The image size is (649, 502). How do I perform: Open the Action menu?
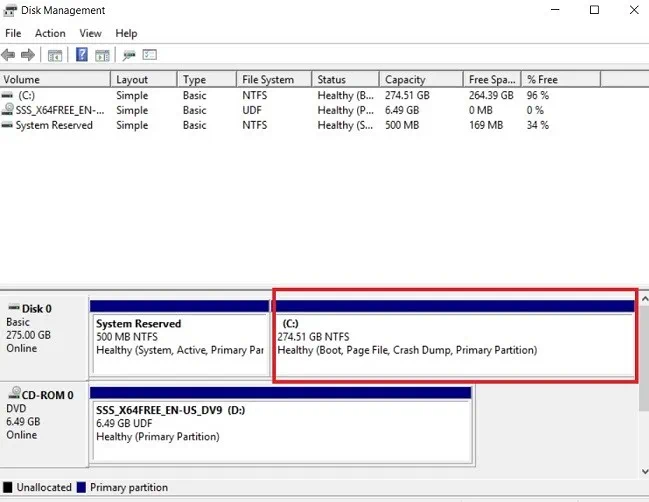[x=50, y=33]
